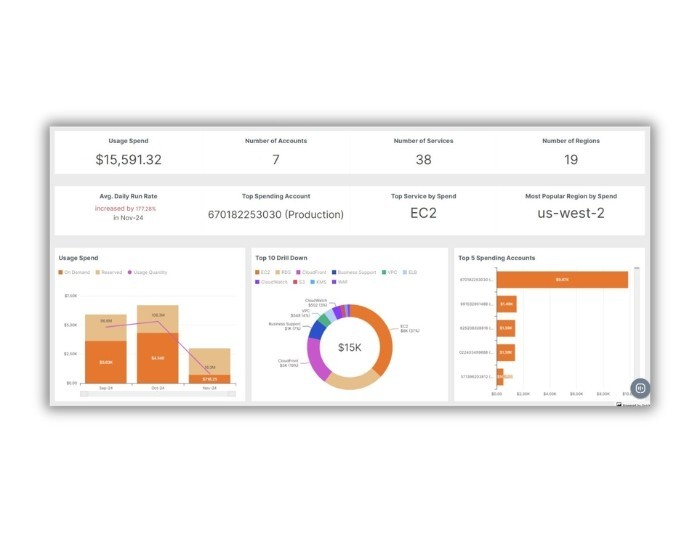Image resolution: width=700 pixels, height=552 pixels.
Task: Select the CloudWatch legend item
Action: (x=271, y=282)
